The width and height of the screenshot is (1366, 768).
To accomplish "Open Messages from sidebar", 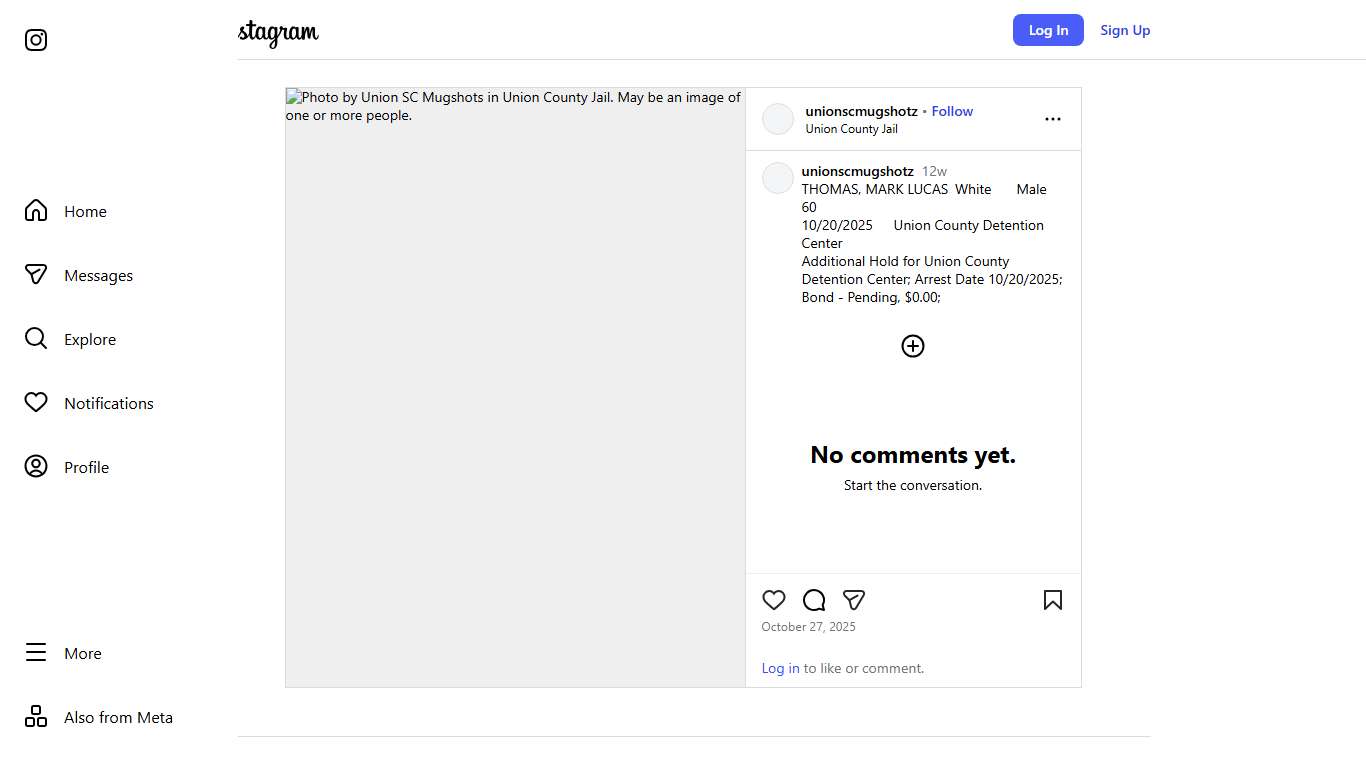I will coord(36,275).
